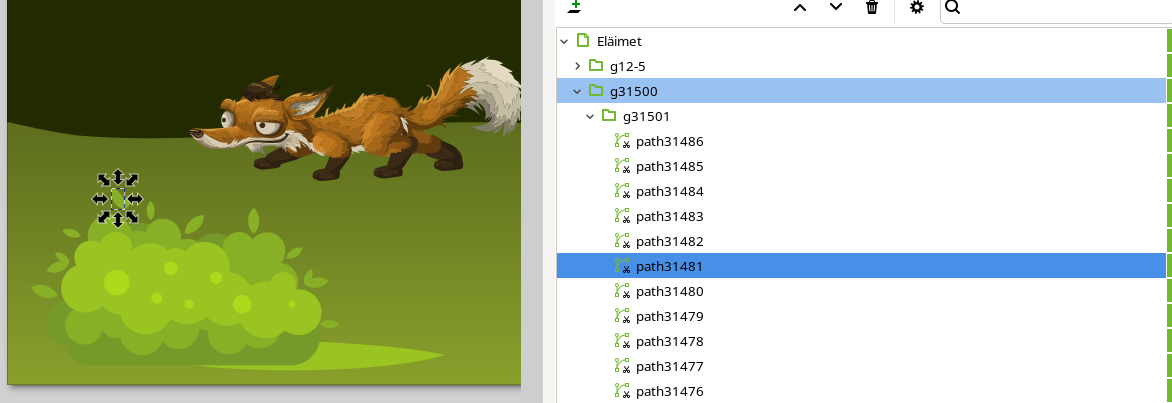Click the folder icon of group g12-5
This screenshot has height=403, width=1172.
(596, 66)
